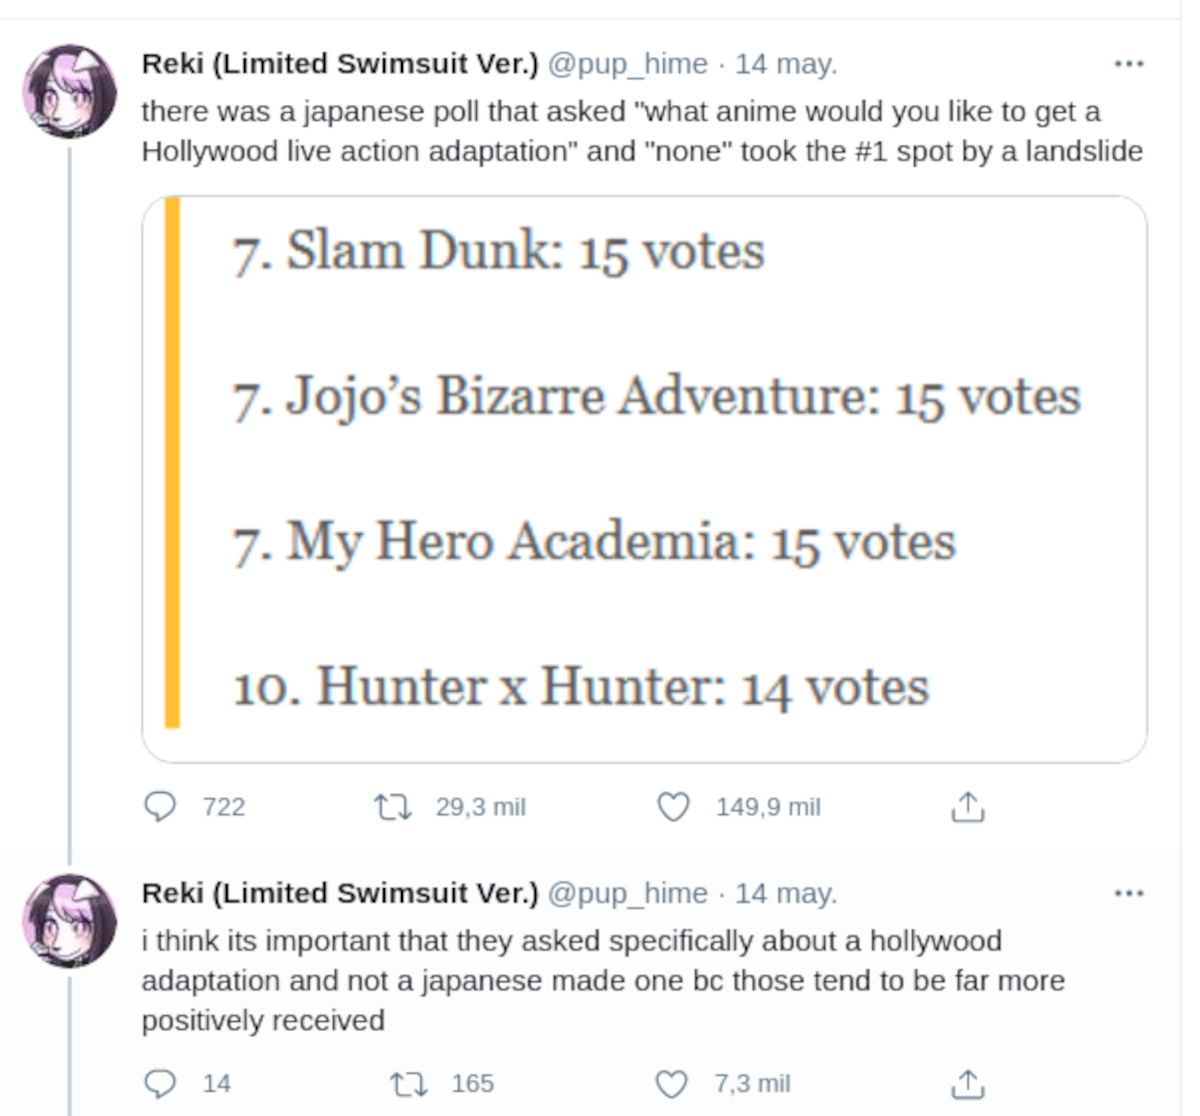Share the second tweet via share icon

pos(967,1083)
